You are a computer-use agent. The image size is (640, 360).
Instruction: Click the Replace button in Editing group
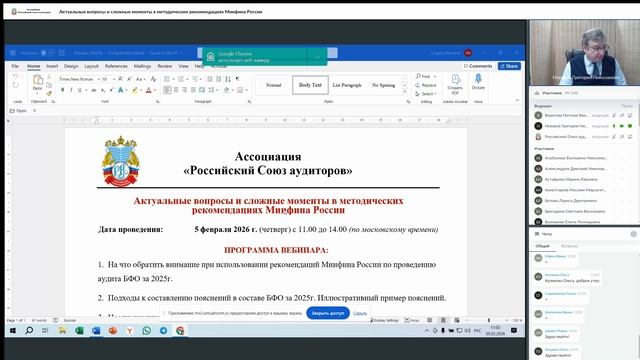tap(426, 85)
